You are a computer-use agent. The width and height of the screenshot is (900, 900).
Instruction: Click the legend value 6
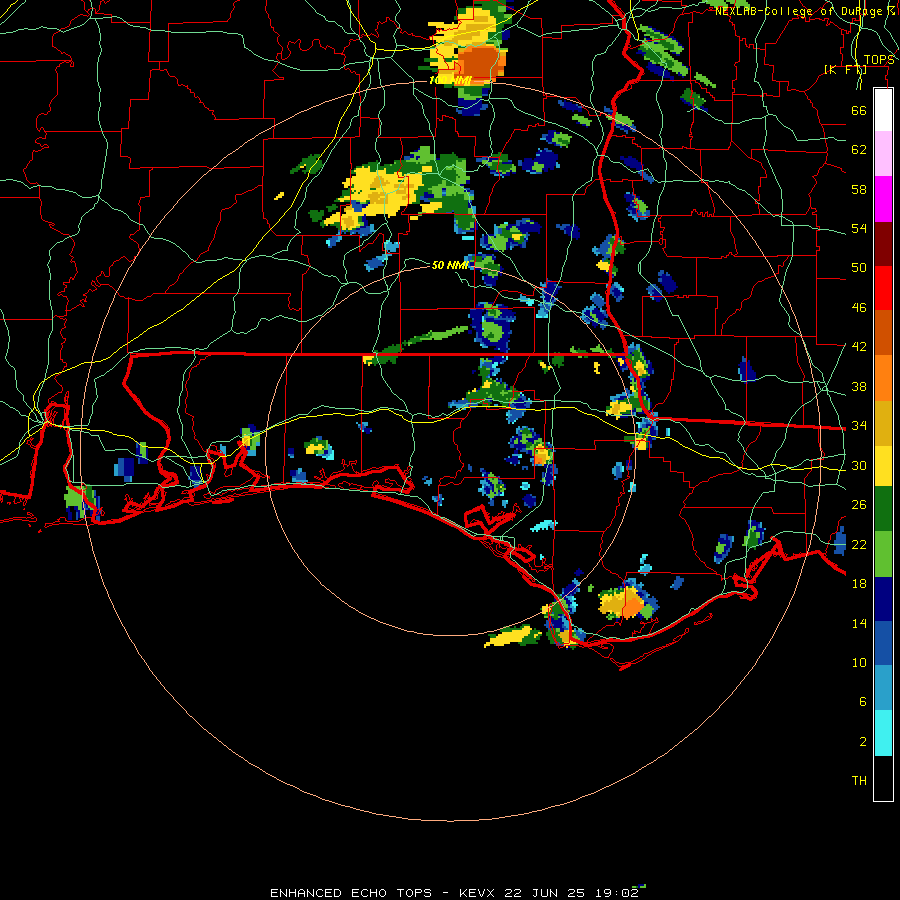pyautogui.click(x=862, y=702)
